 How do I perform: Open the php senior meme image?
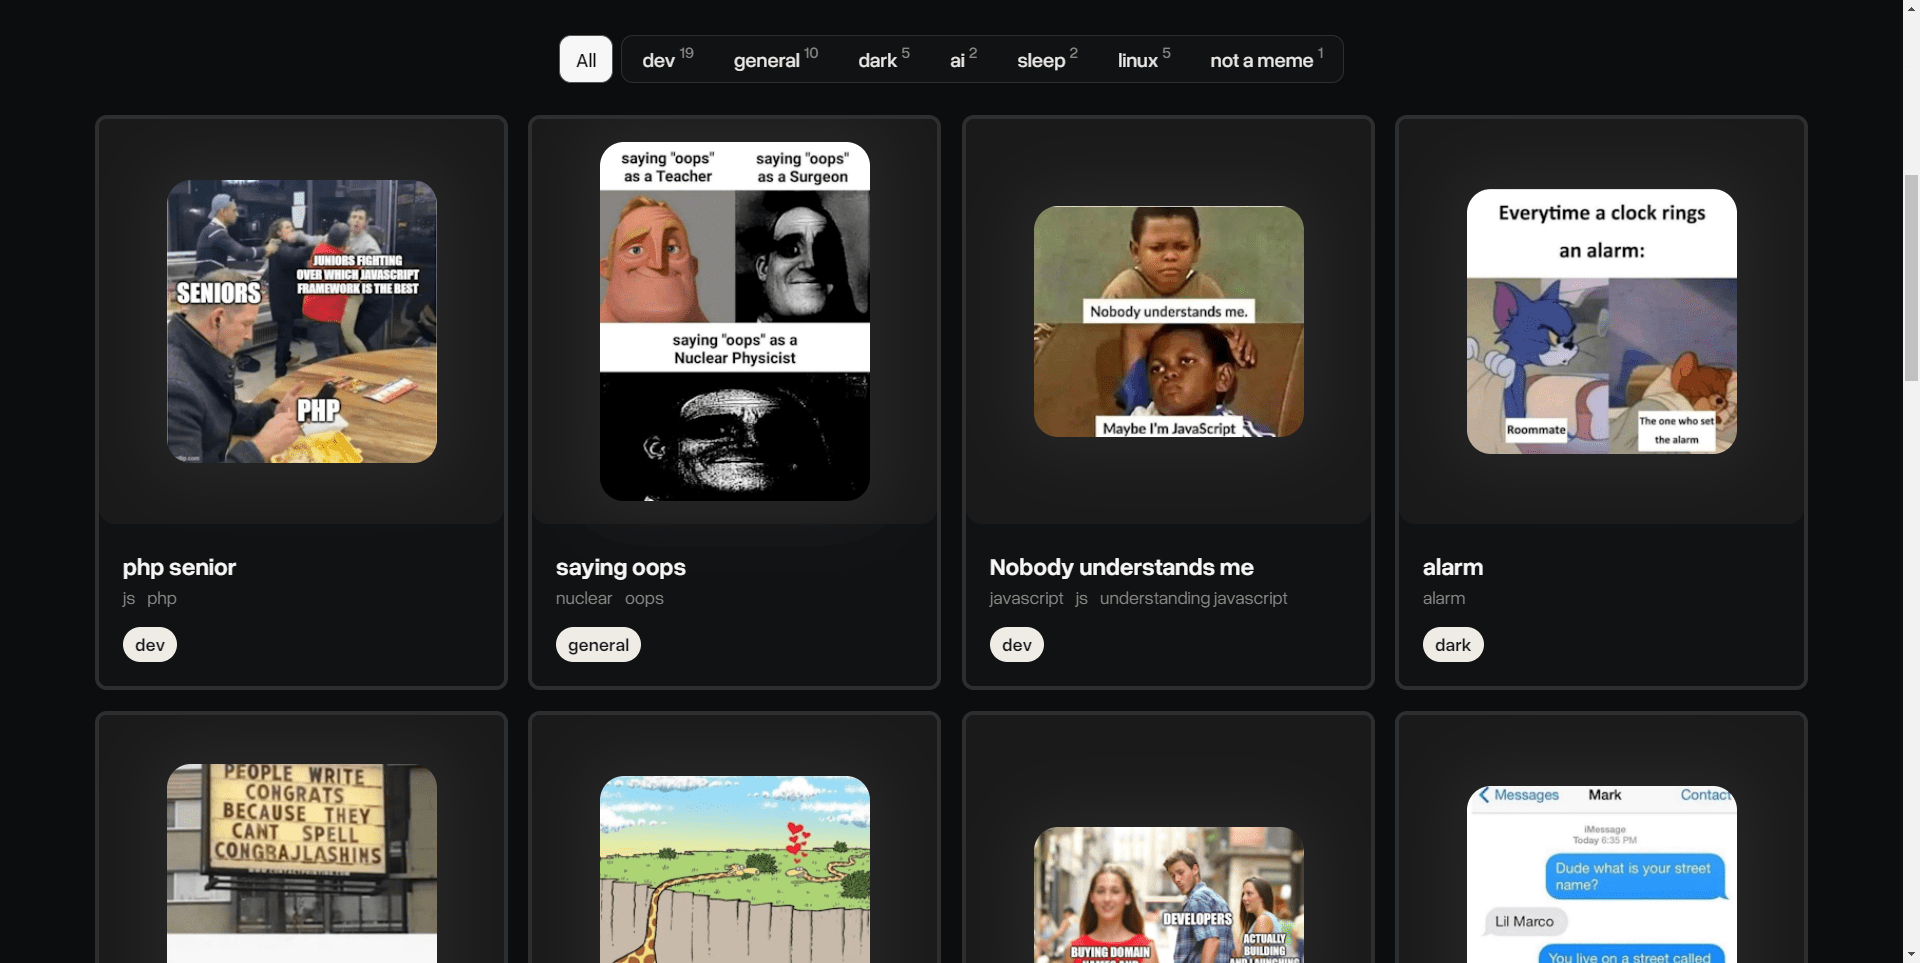point(302,321)
